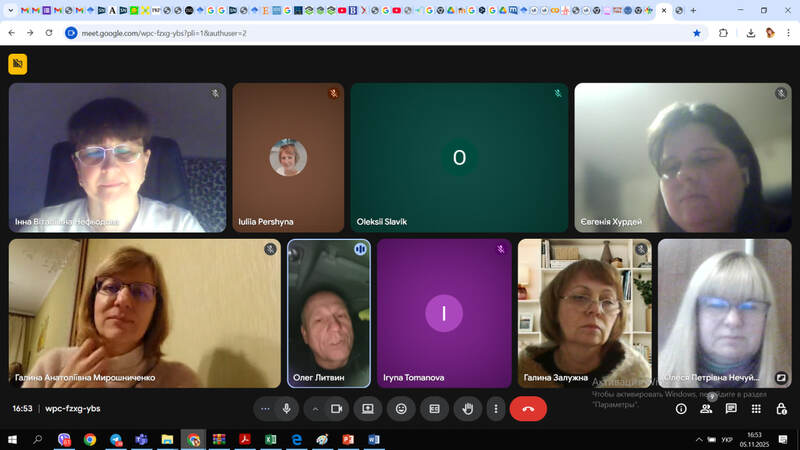The height and width of the screenshot is (450, 800).
Task: Open the activities panel icon
Action: tap(756, 408)
